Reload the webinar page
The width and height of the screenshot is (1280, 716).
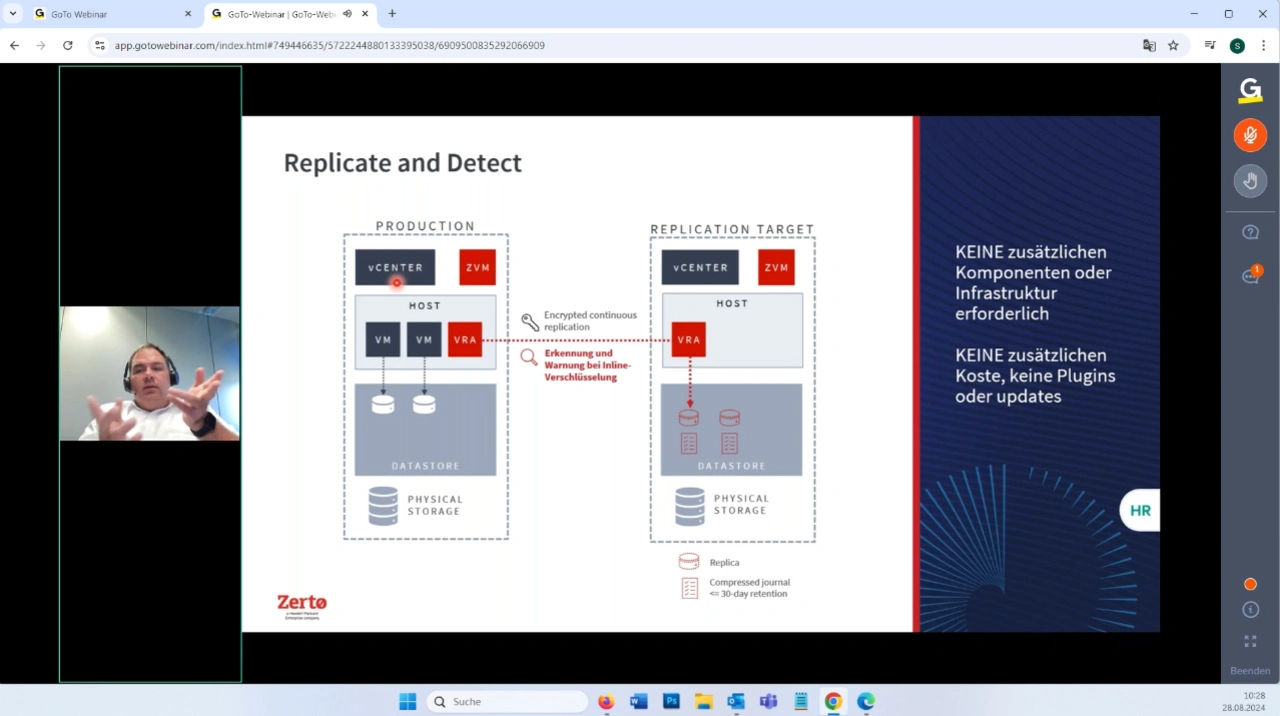(68, 45)
